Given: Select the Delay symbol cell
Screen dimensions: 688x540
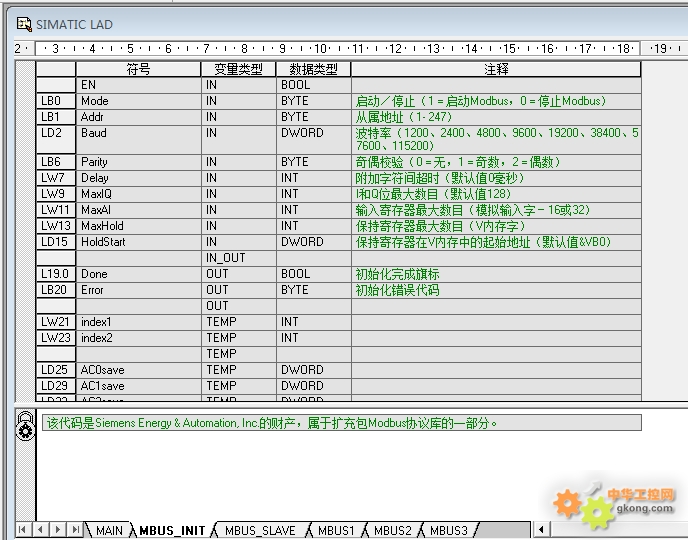Looking at the screenshot, I should [x=138, y=178].
